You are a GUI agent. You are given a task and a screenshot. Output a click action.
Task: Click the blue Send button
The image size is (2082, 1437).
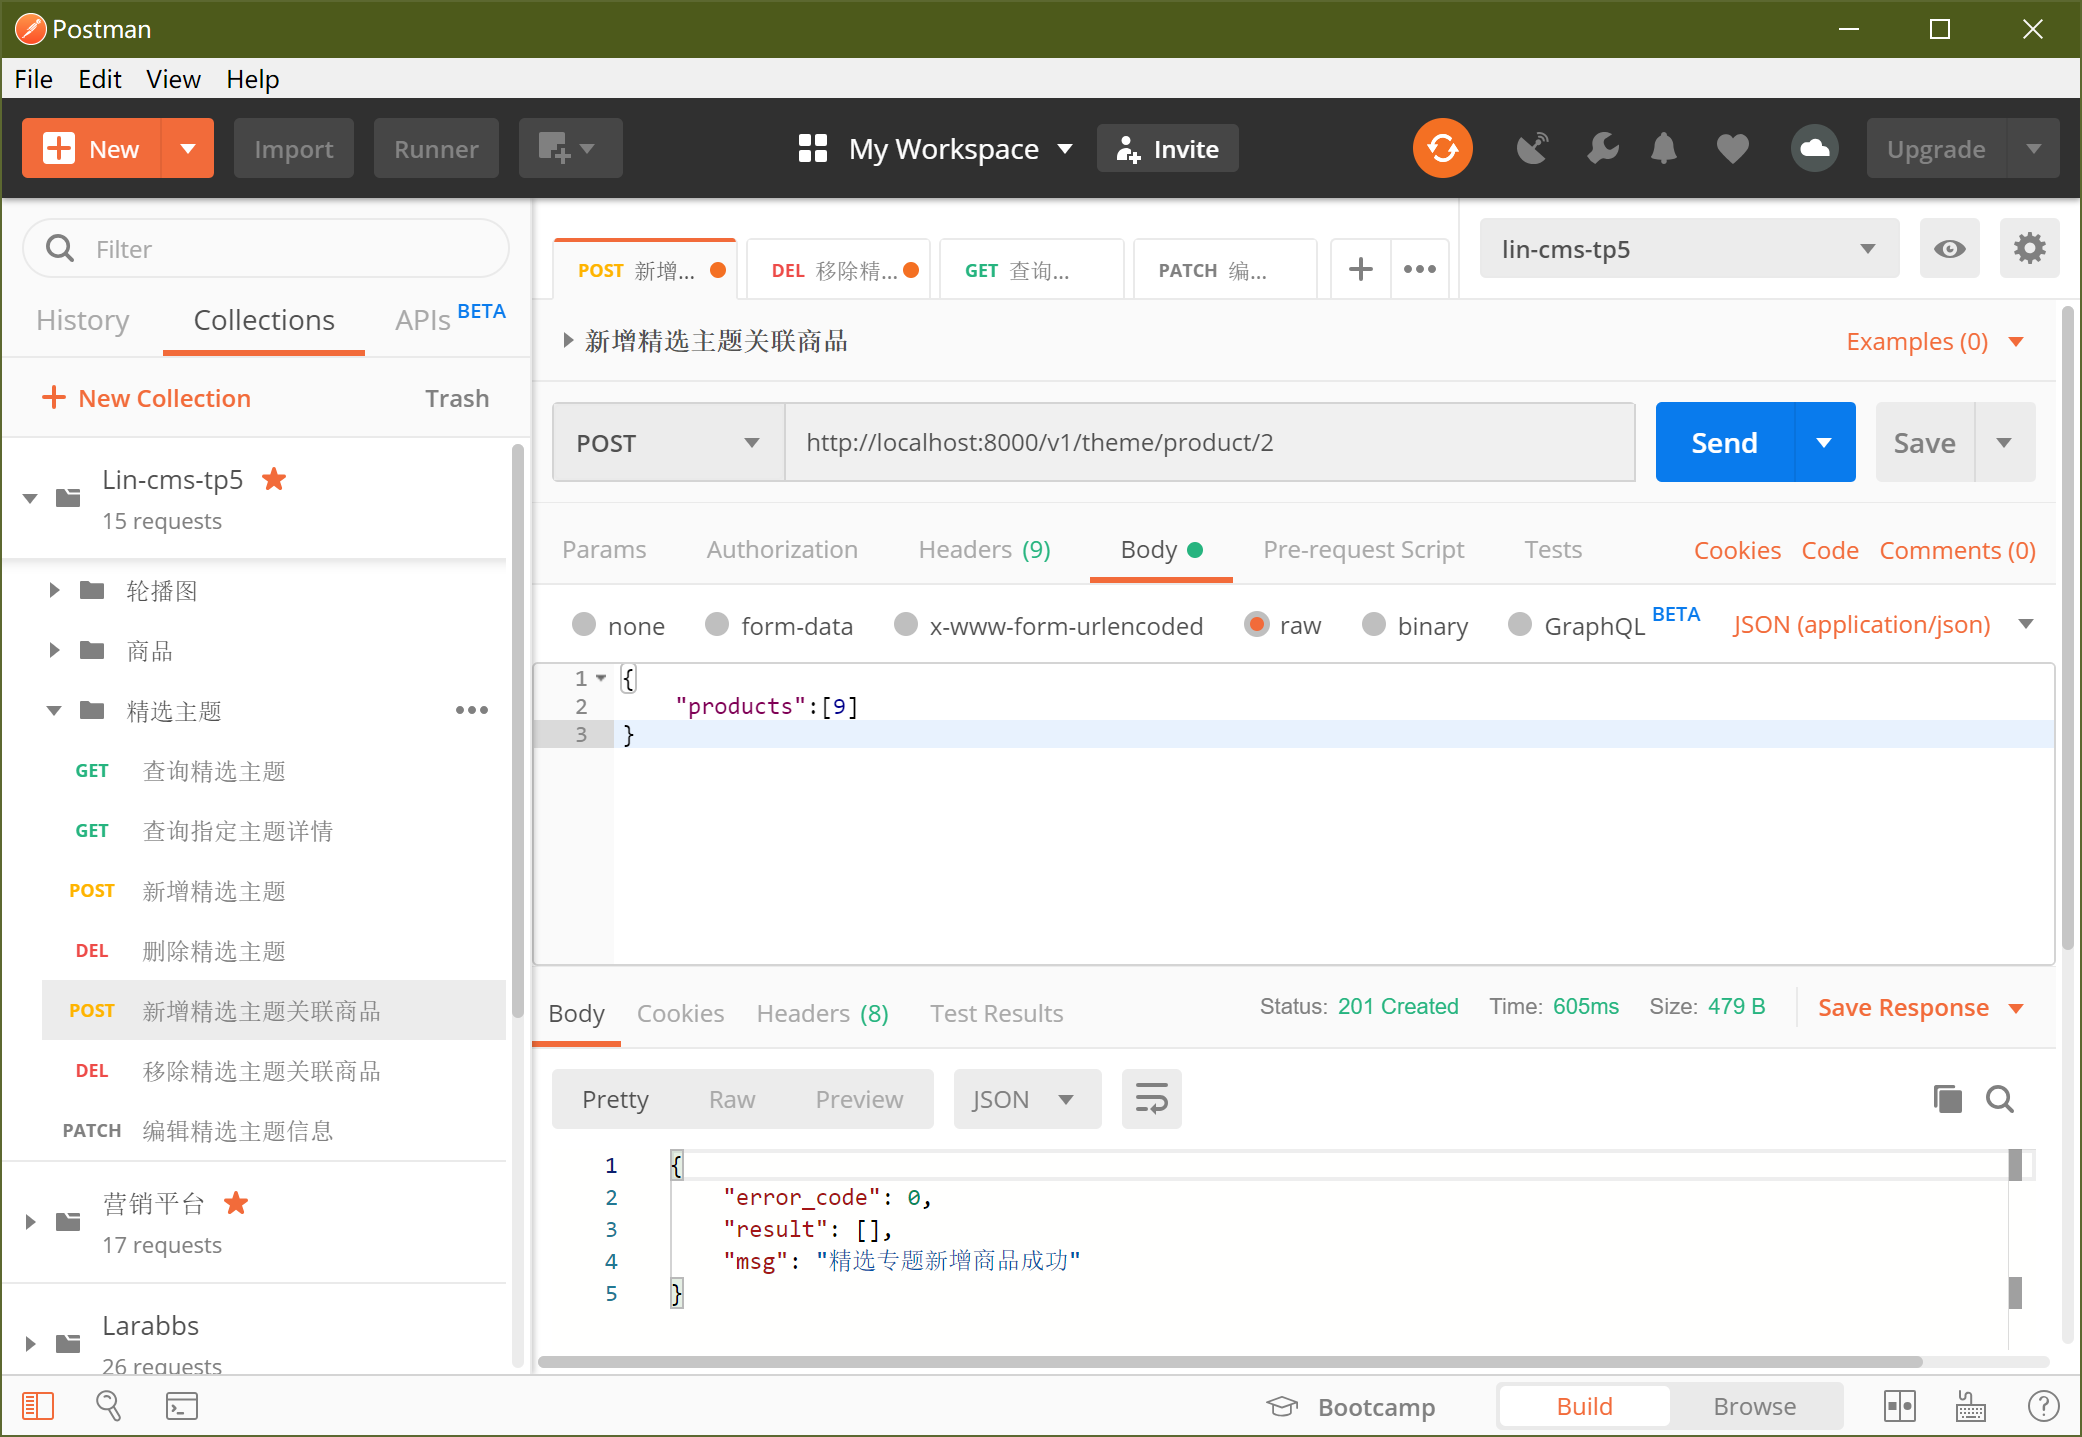point(1724,442)
